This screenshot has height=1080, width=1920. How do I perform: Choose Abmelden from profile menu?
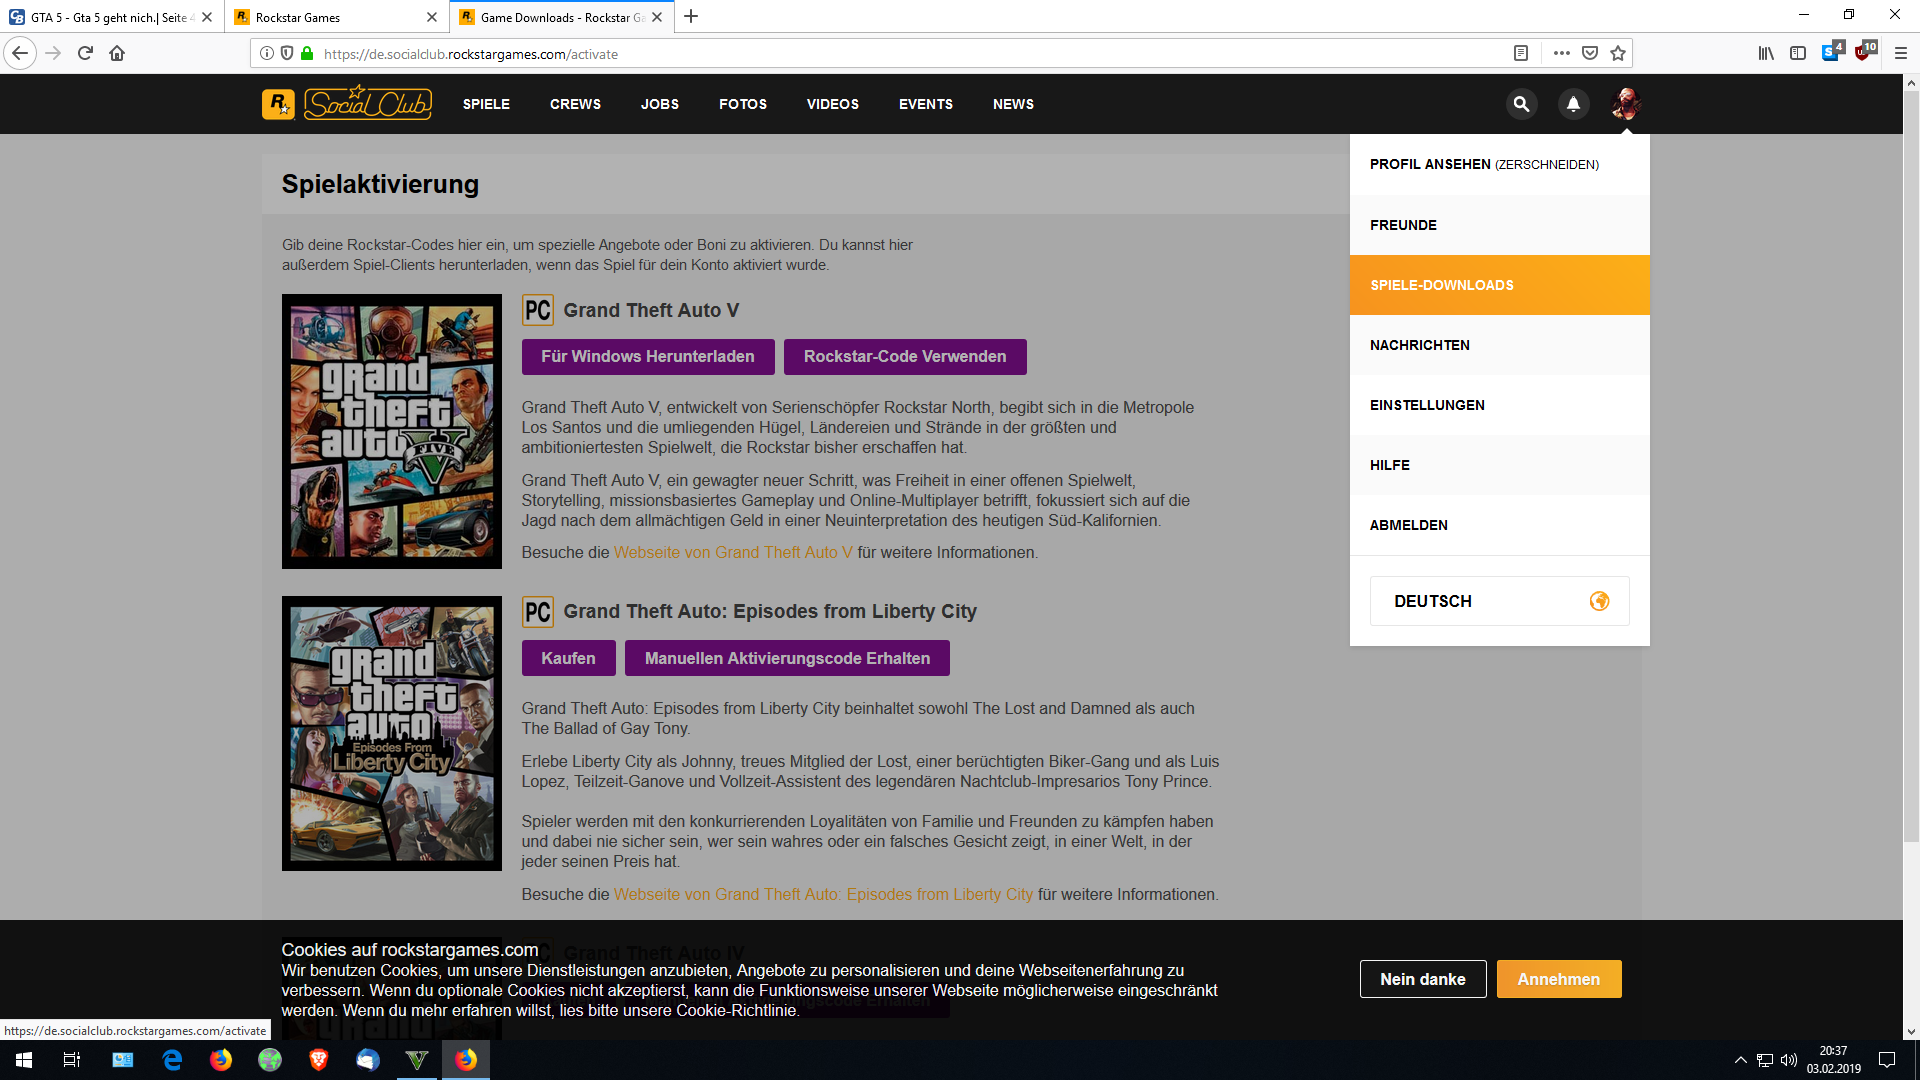pyautogui.click(x=1408, y=525)
